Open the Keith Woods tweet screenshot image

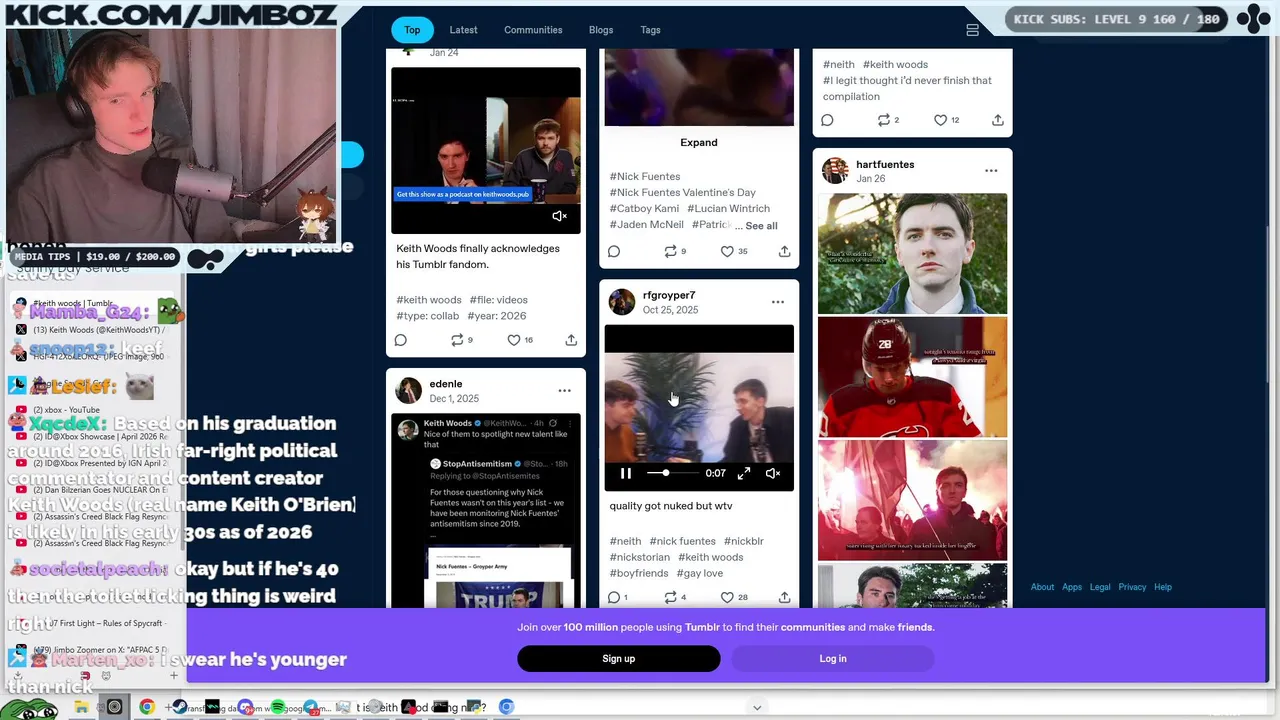point(486,510)
